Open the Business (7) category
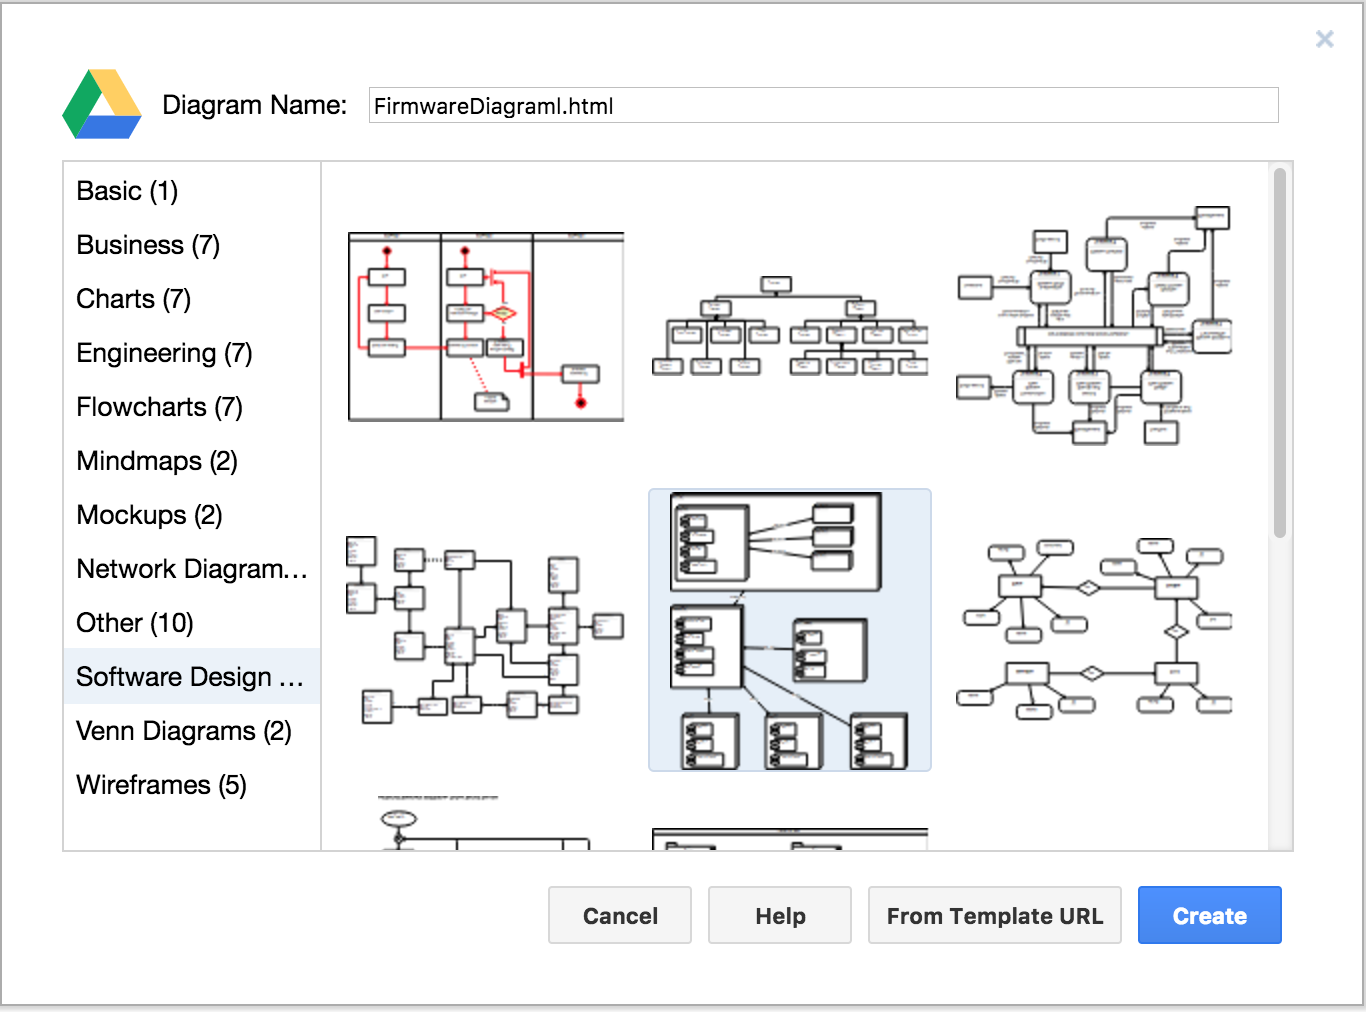The width and height of the screenshot is (1366, 1012). 148,245
